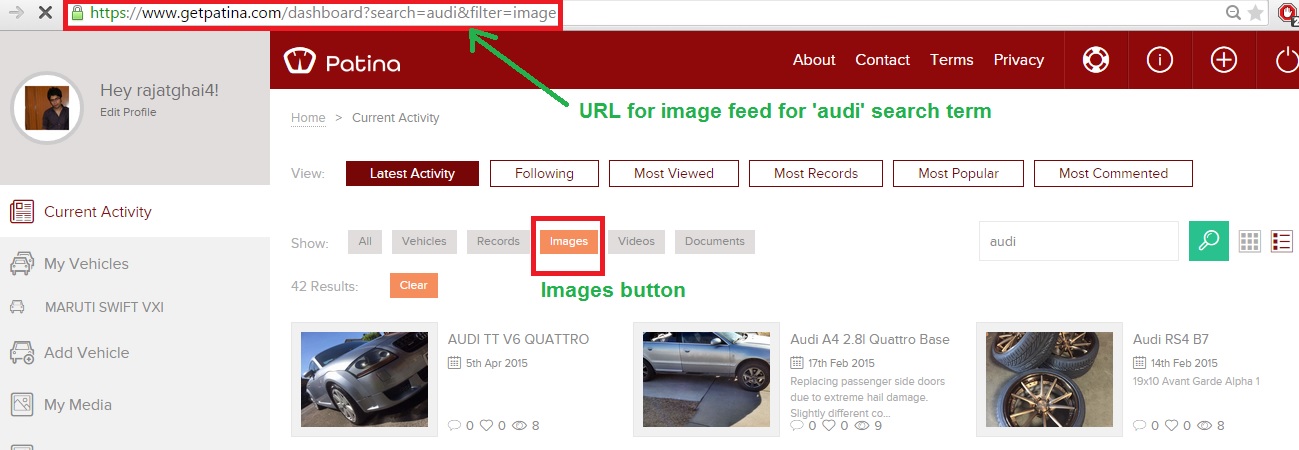Open Audi RS4 B7 wheels thumbnail
This screenshot has height=450, width=1299.
[x=1049, y=380]
